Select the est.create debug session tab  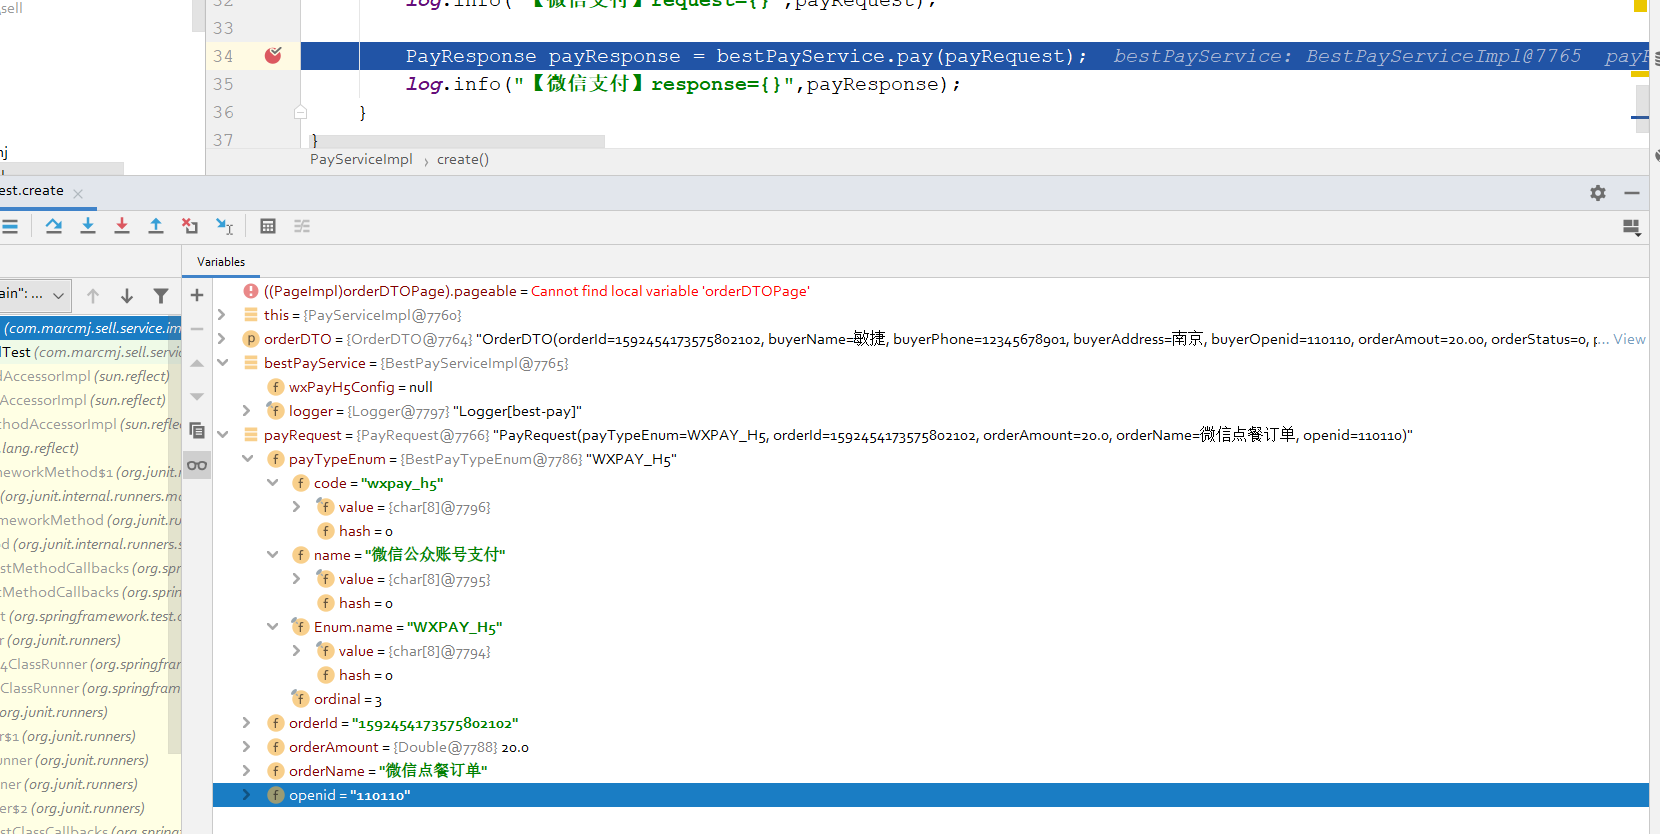coord(32,191)
